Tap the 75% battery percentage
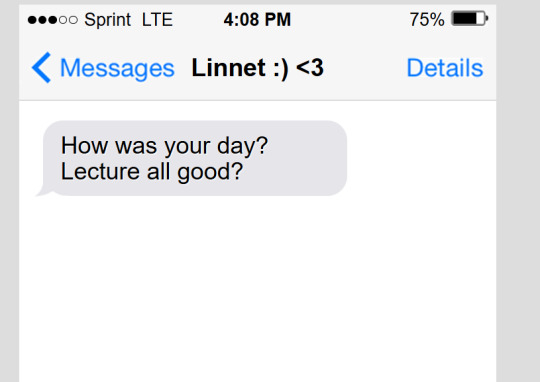The image size is (540, 382). point(427,19)
